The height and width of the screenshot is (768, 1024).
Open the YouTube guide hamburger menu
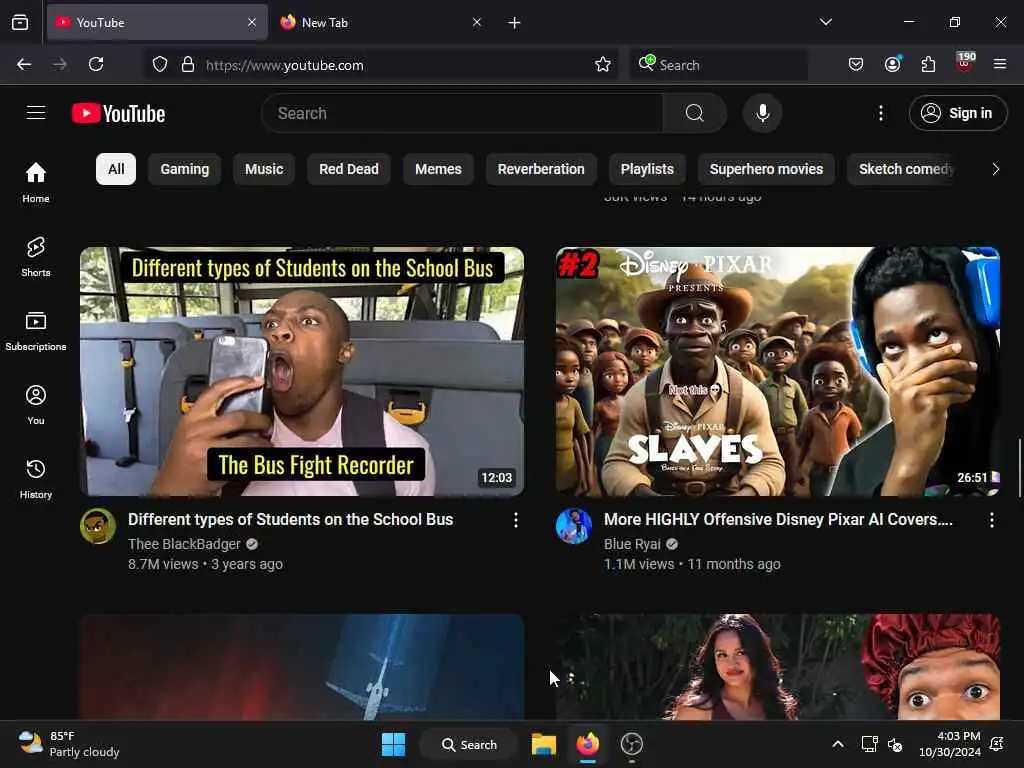(36, 113)
